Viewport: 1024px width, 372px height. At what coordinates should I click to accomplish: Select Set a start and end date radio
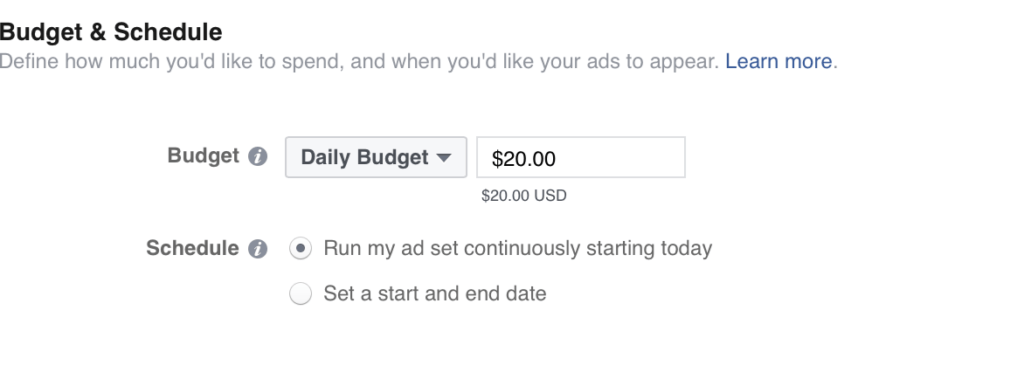300,294
